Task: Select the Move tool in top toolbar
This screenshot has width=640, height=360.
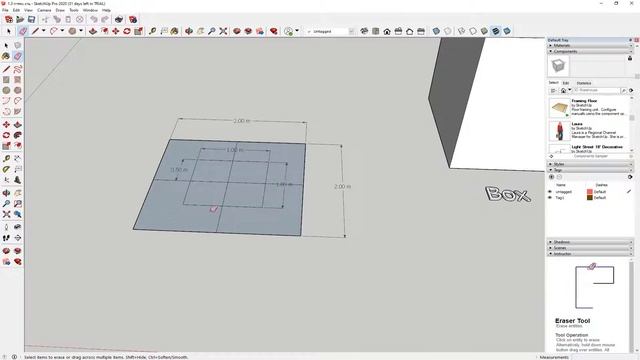Action: [116, 31]
